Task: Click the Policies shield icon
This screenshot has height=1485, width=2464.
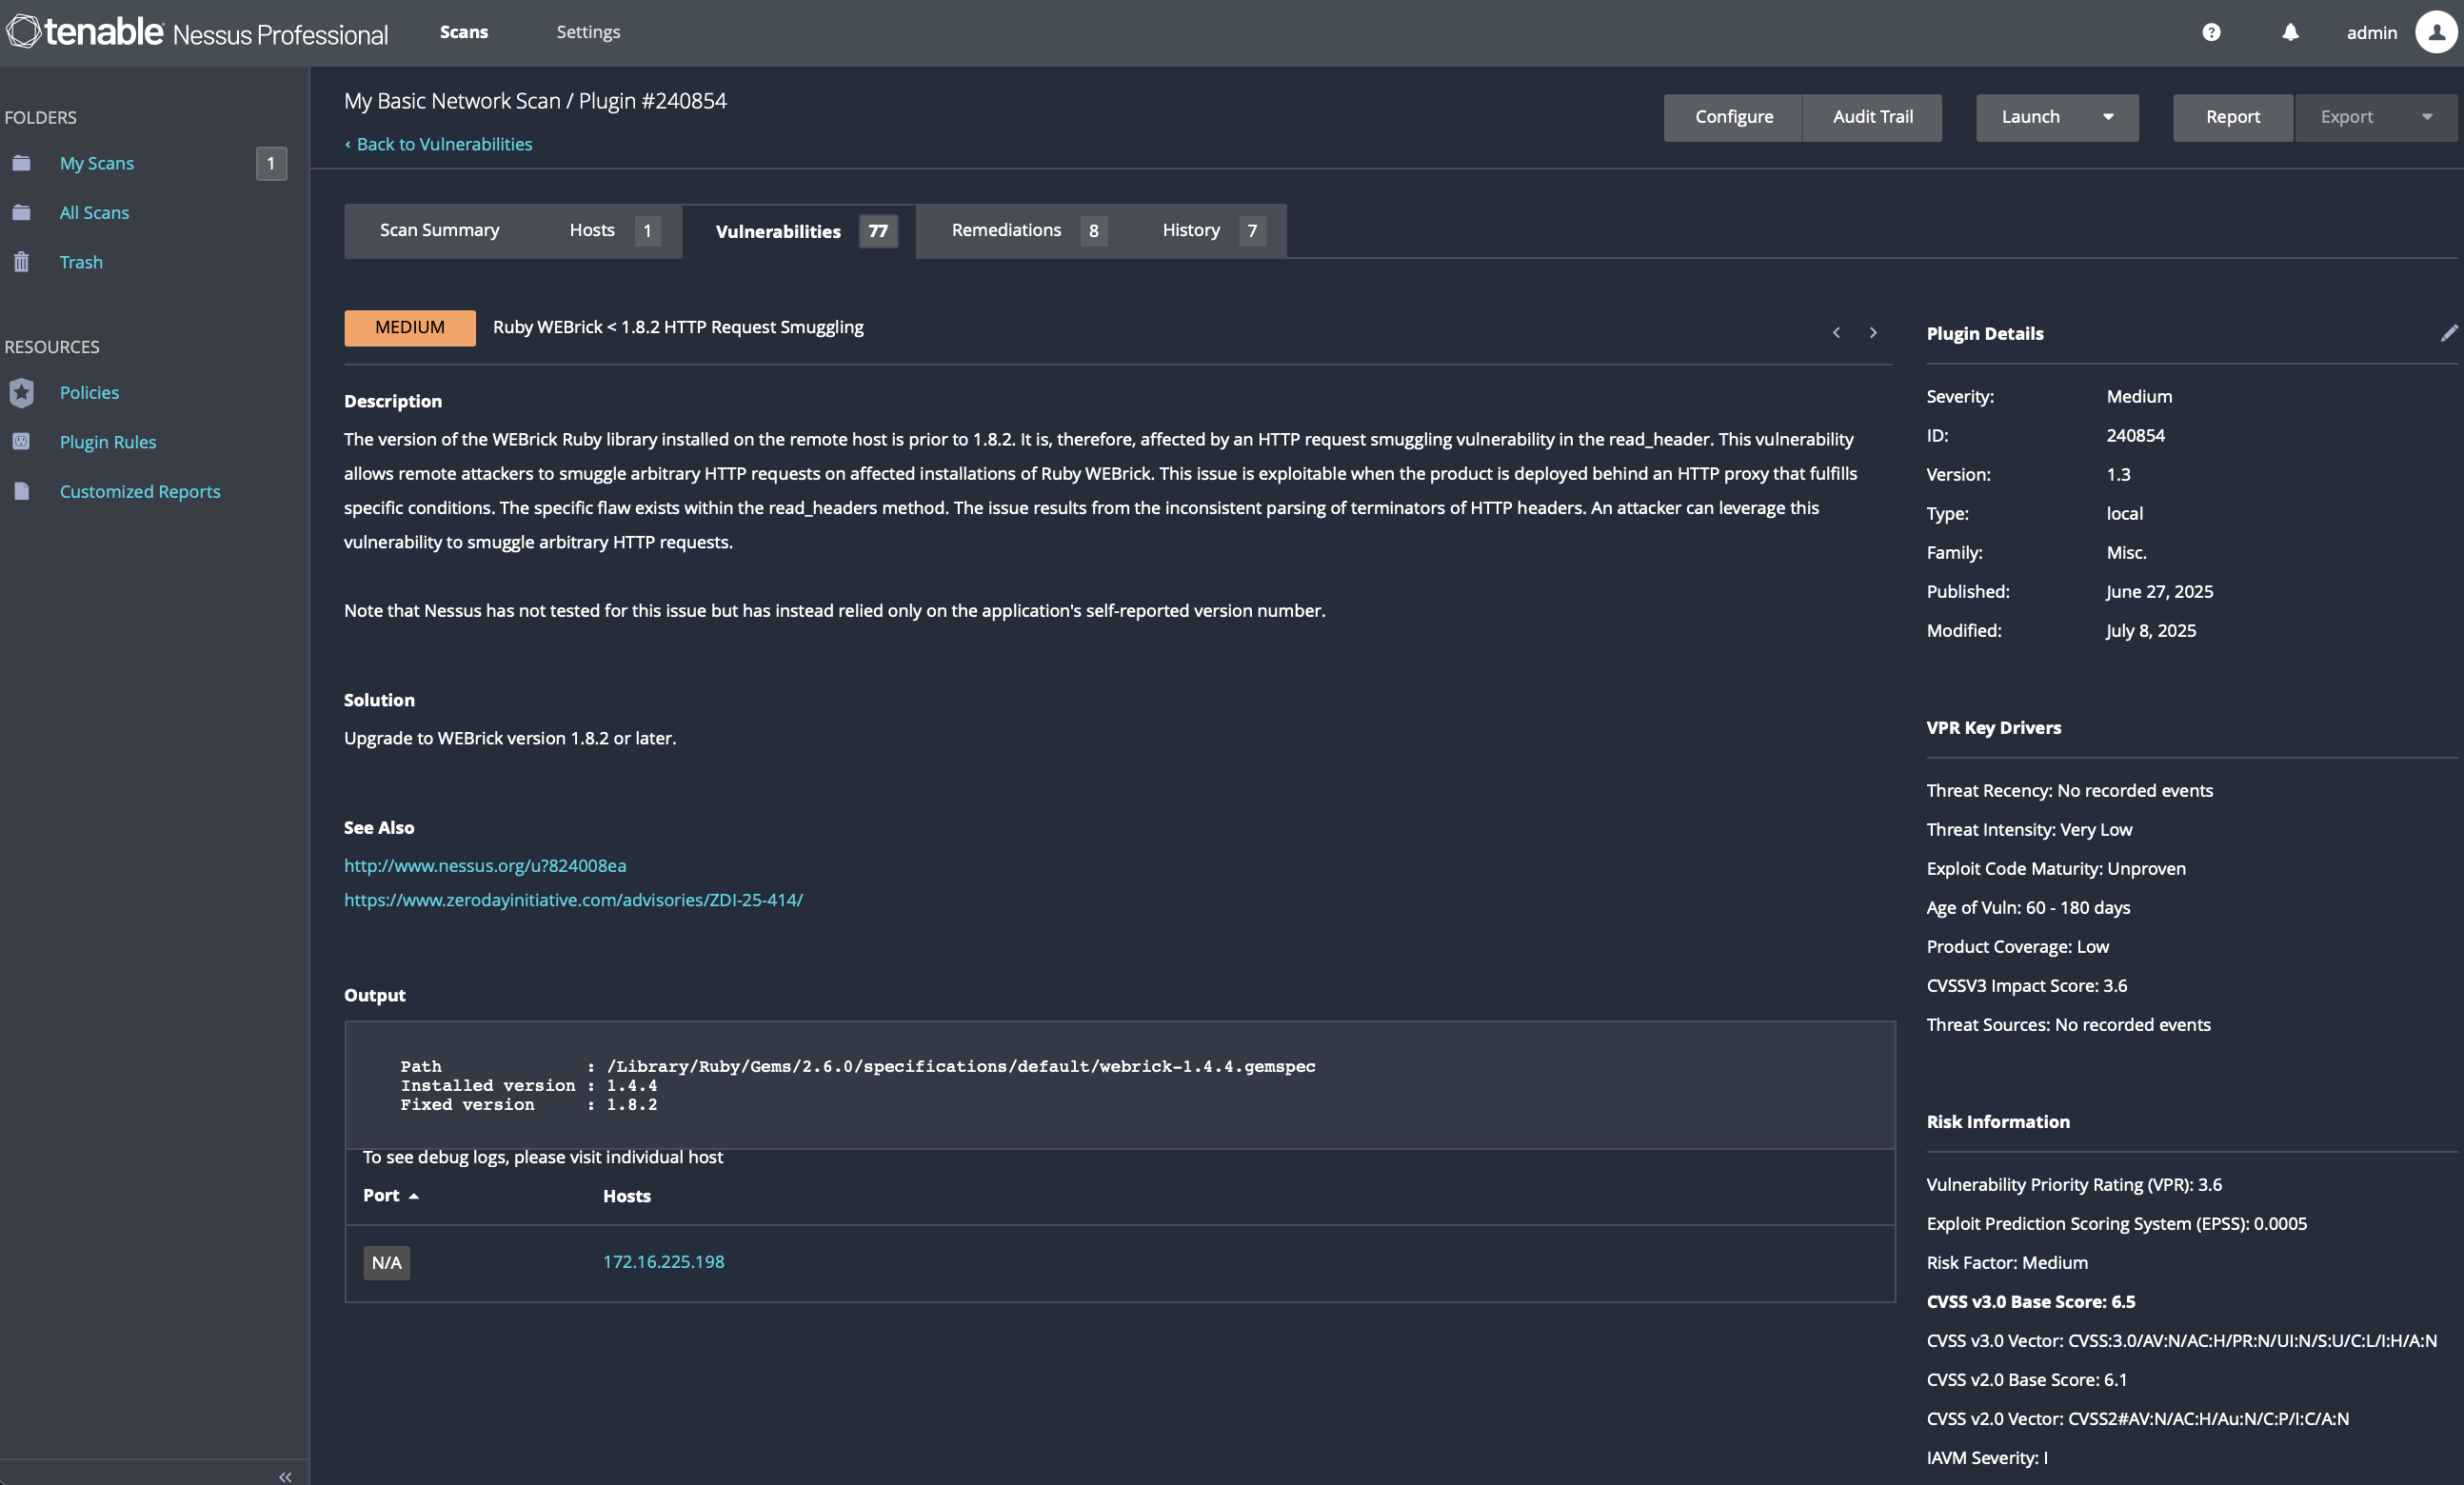Action: click(x=21, y=392)
